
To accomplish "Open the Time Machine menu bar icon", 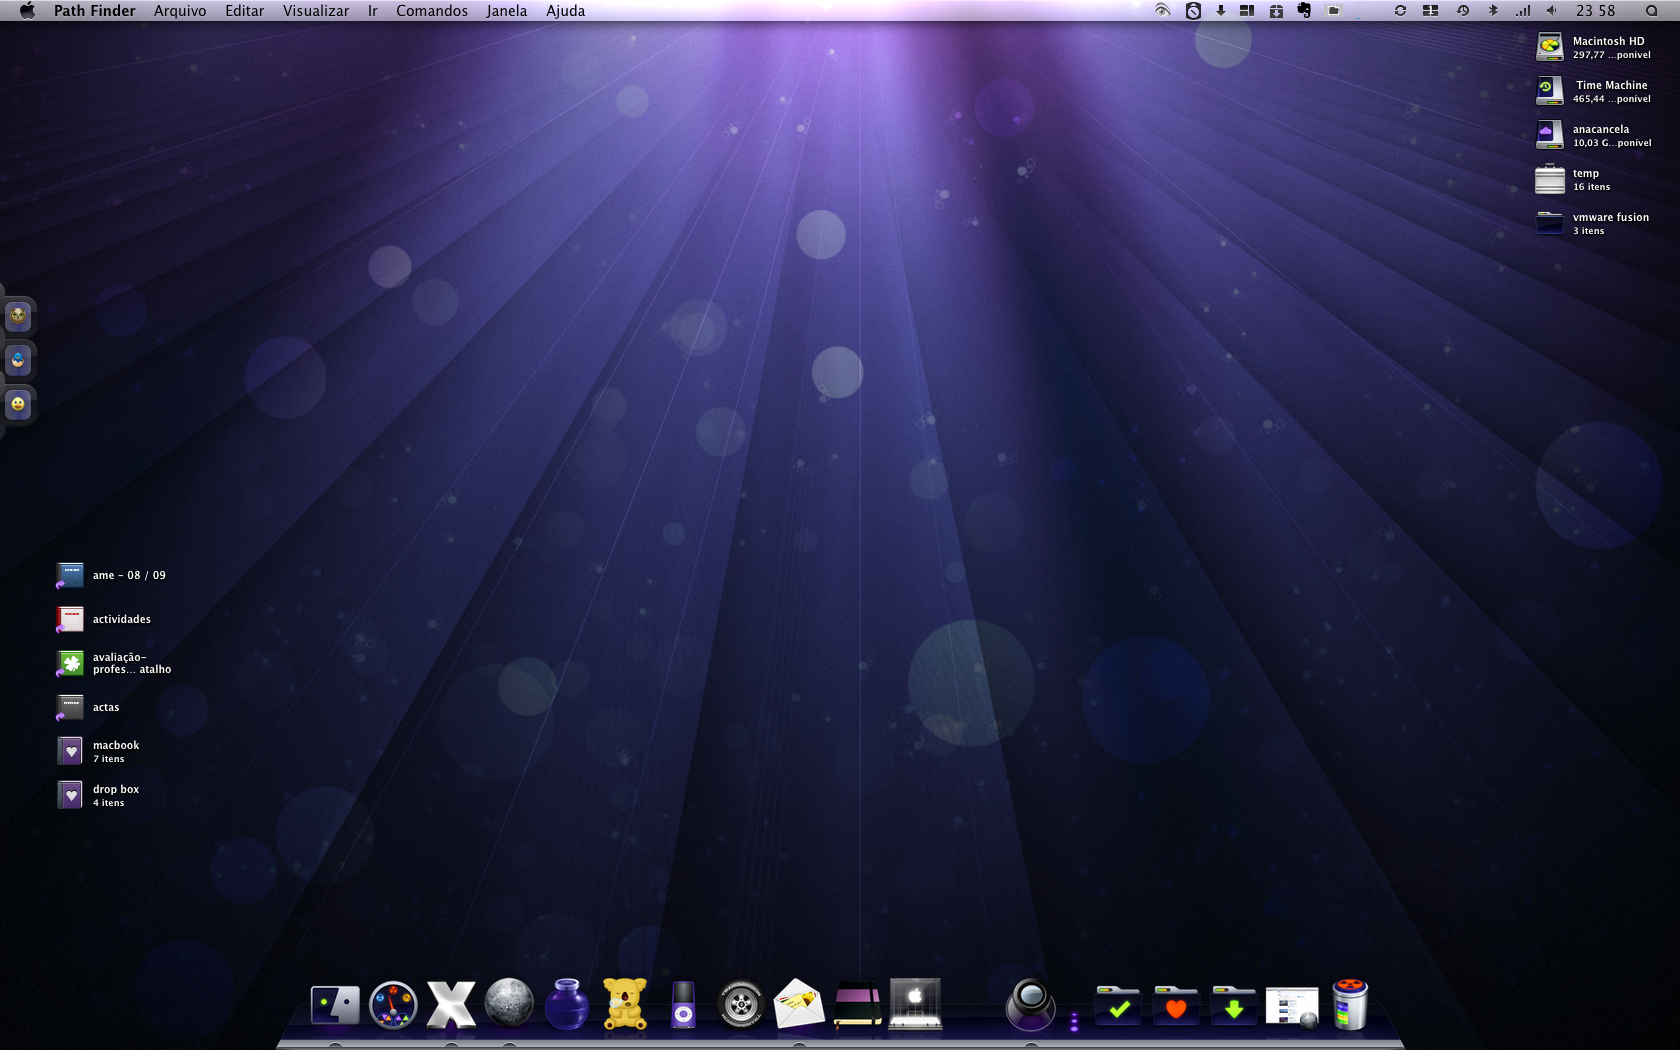I will point(1463,11).
